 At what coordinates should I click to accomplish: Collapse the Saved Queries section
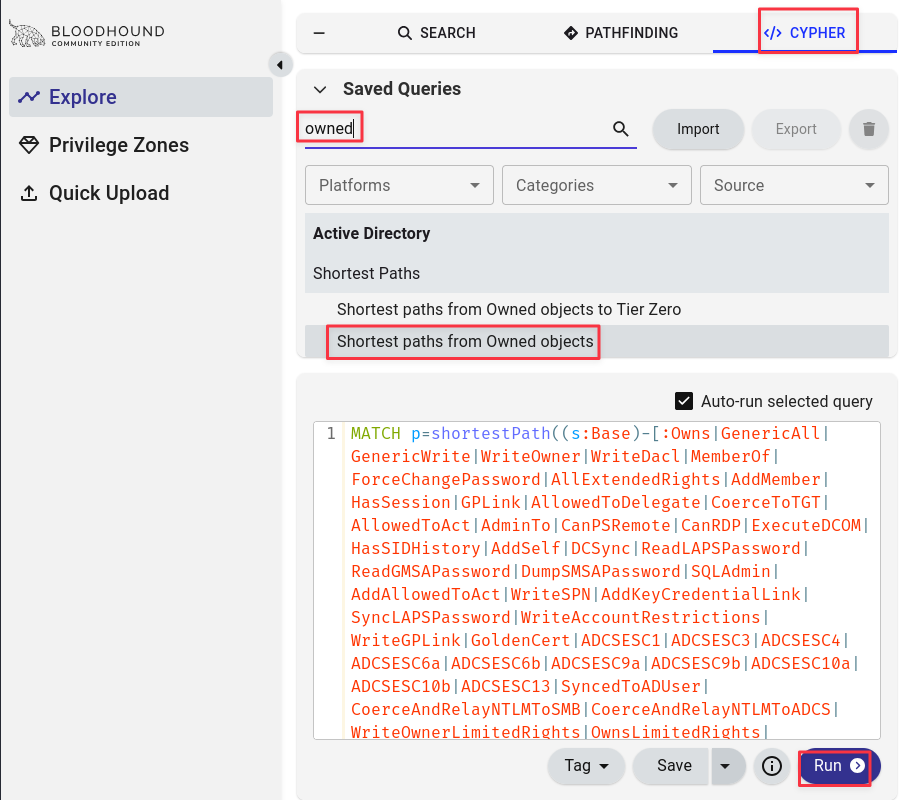pyautogui.click(x=320, y=90)
